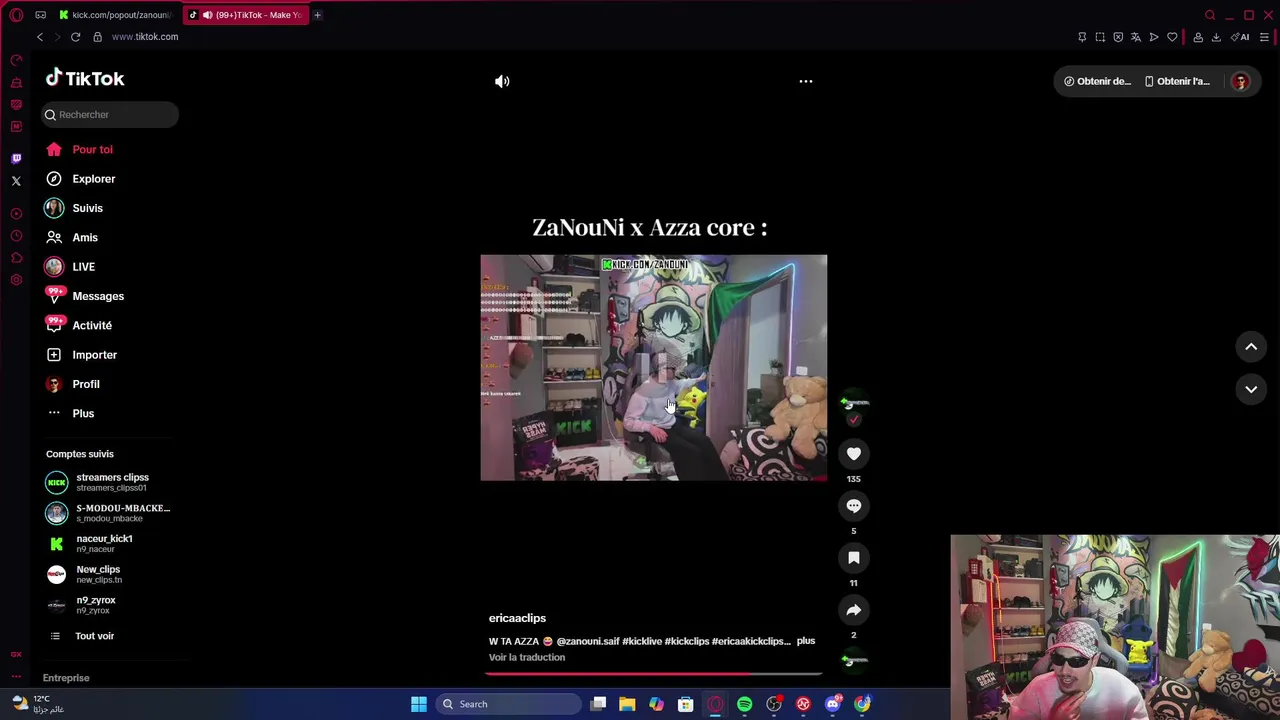The width and height of the screenshot is (1280, 720).
Task: Click the Rechercher search field
Action: (110, 115)
